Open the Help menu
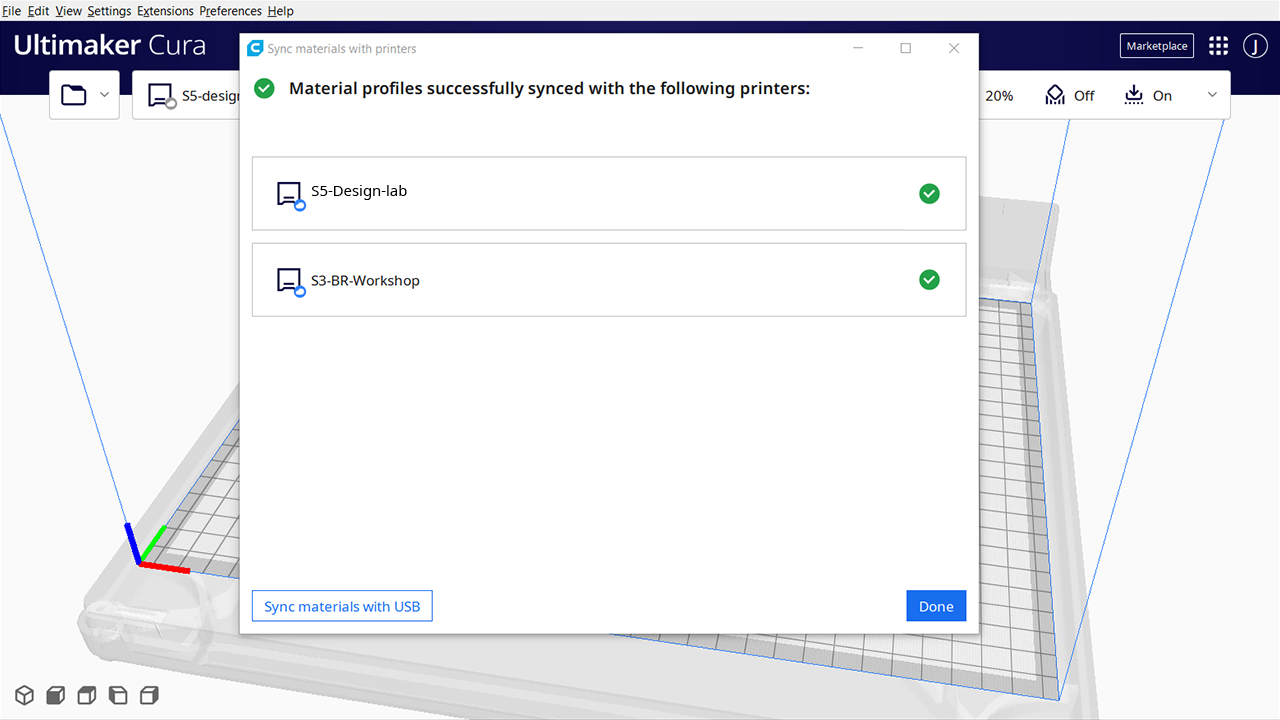Image resolution: width=1280 pixels, height=720 pixels. tap(280, 11)
